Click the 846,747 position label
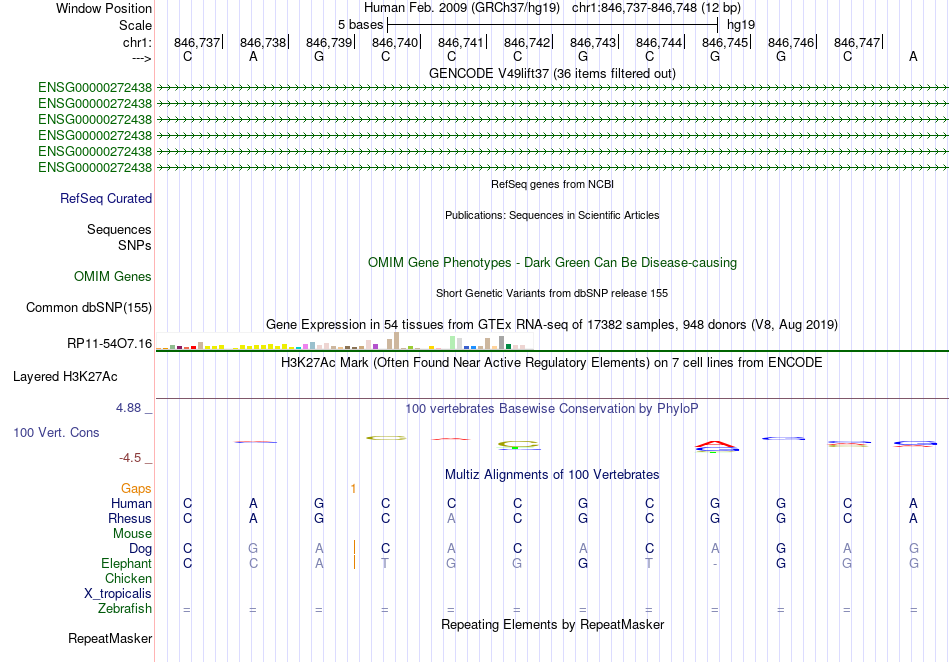 click(857, 42)
